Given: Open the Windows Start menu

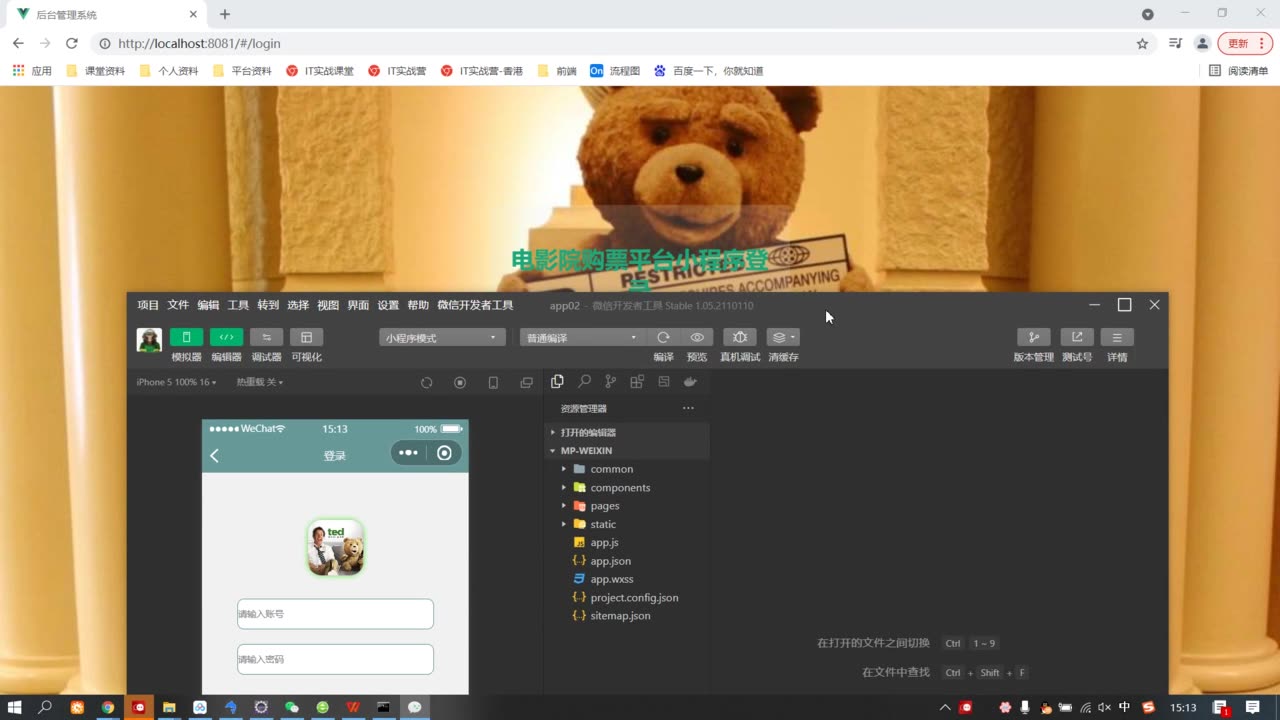Looking at the screenshot, I should (x=15, y=707).
